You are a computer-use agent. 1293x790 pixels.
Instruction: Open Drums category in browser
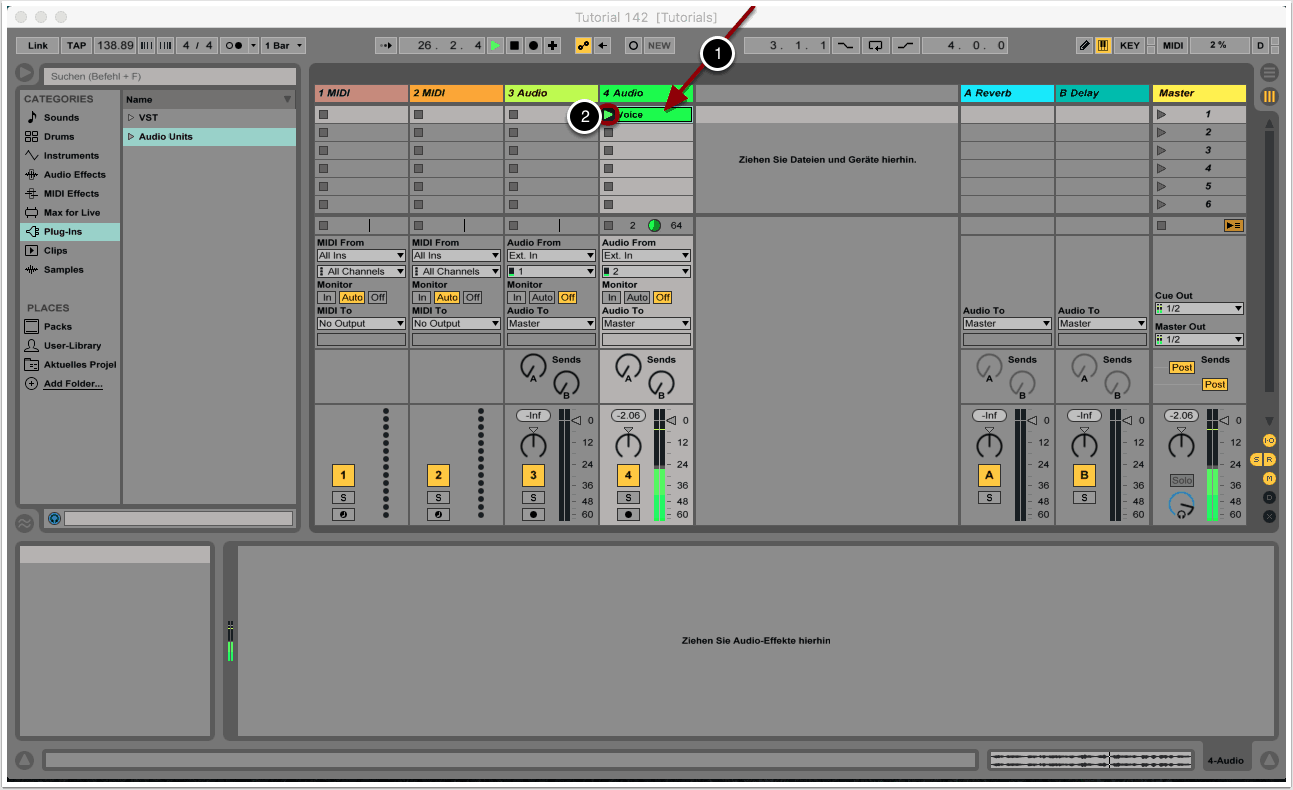click(61, 137)
